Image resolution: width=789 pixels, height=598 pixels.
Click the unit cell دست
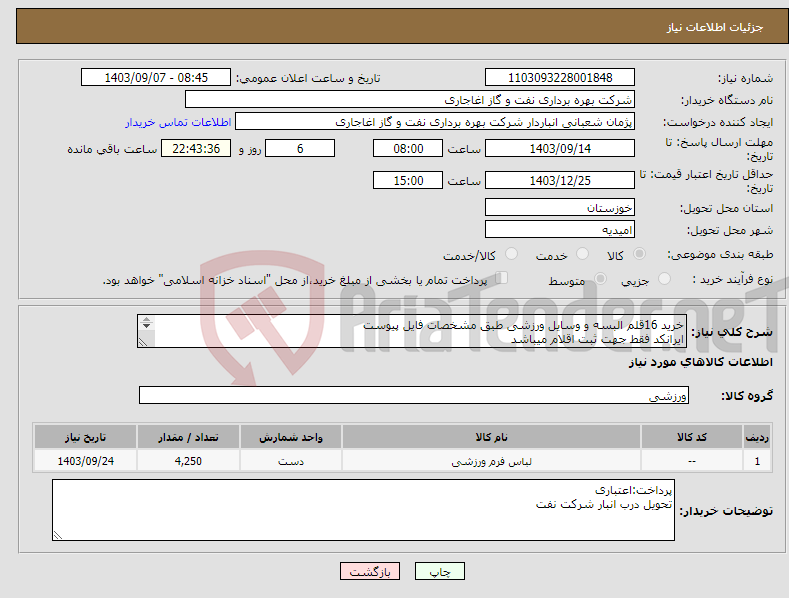[x=291, y=461]
